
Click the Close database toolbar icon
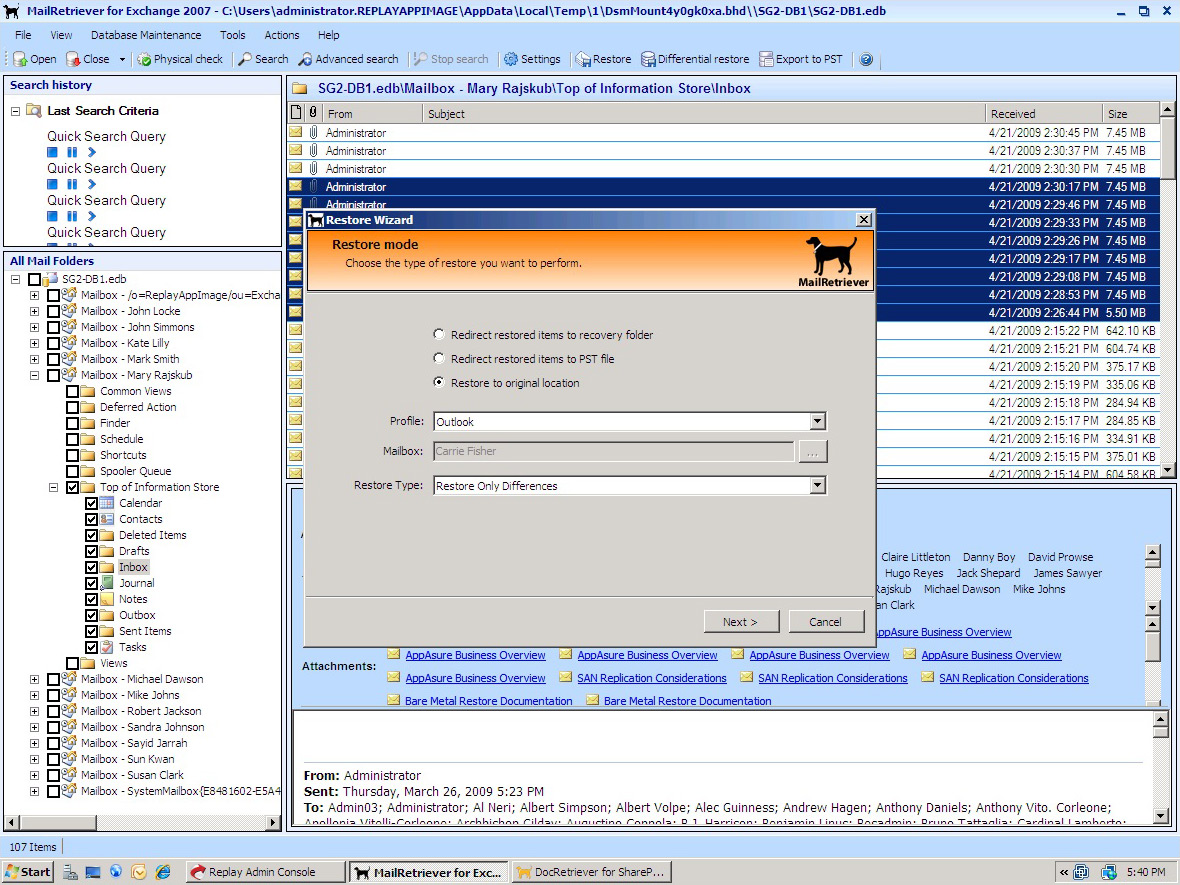point(73,59)
